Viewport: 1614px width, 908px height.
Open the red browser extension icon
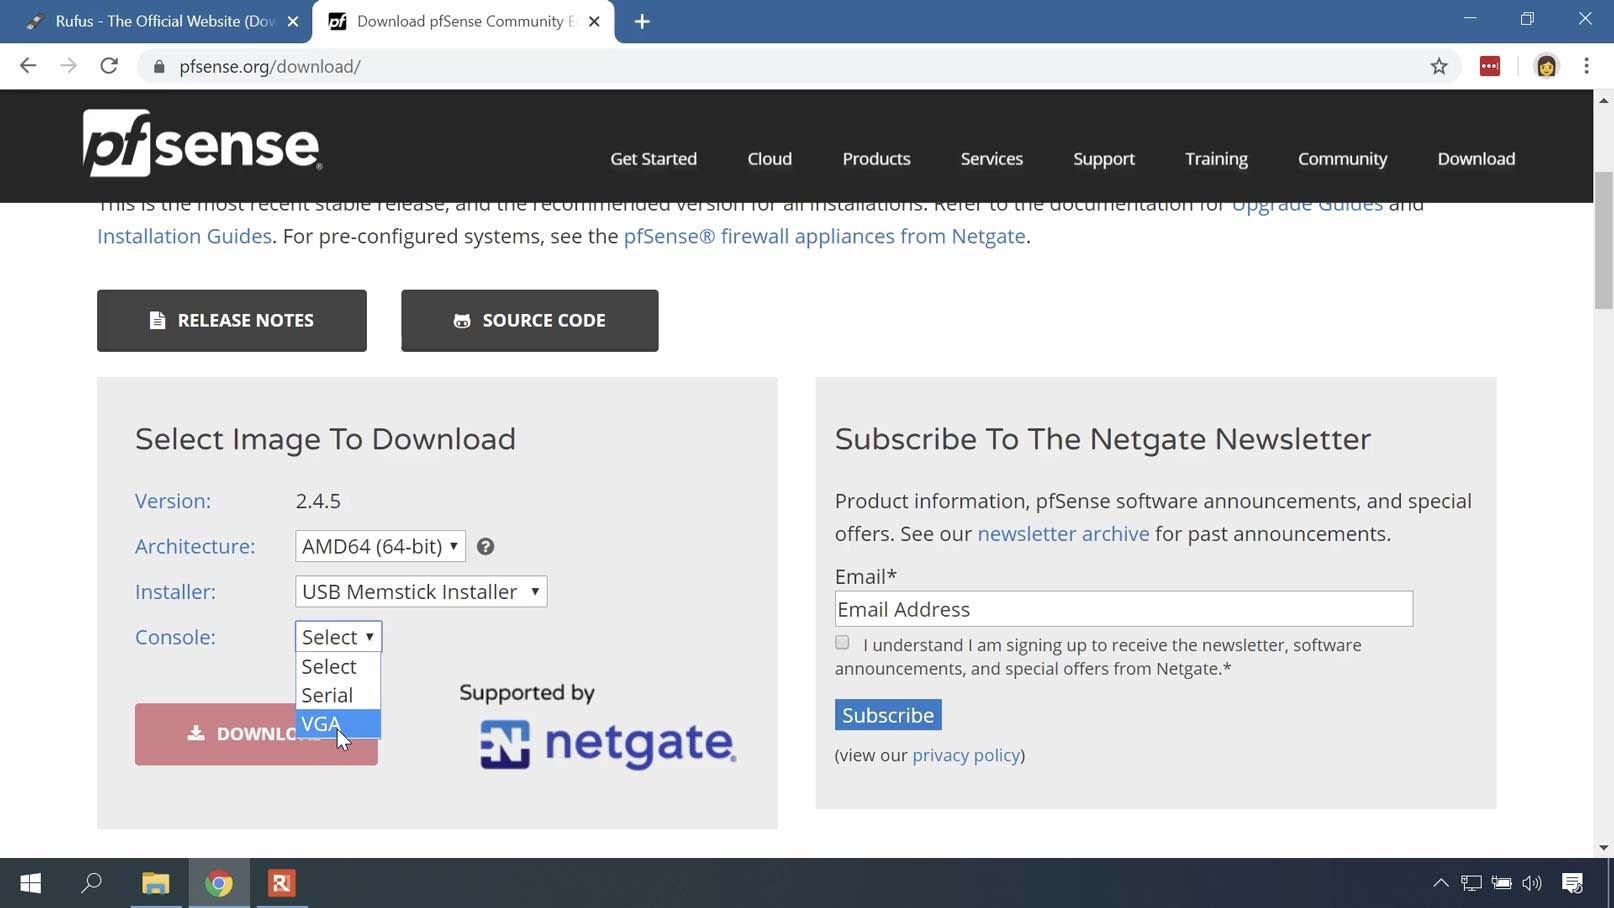pyautogui.click(x=1490, y=66)
